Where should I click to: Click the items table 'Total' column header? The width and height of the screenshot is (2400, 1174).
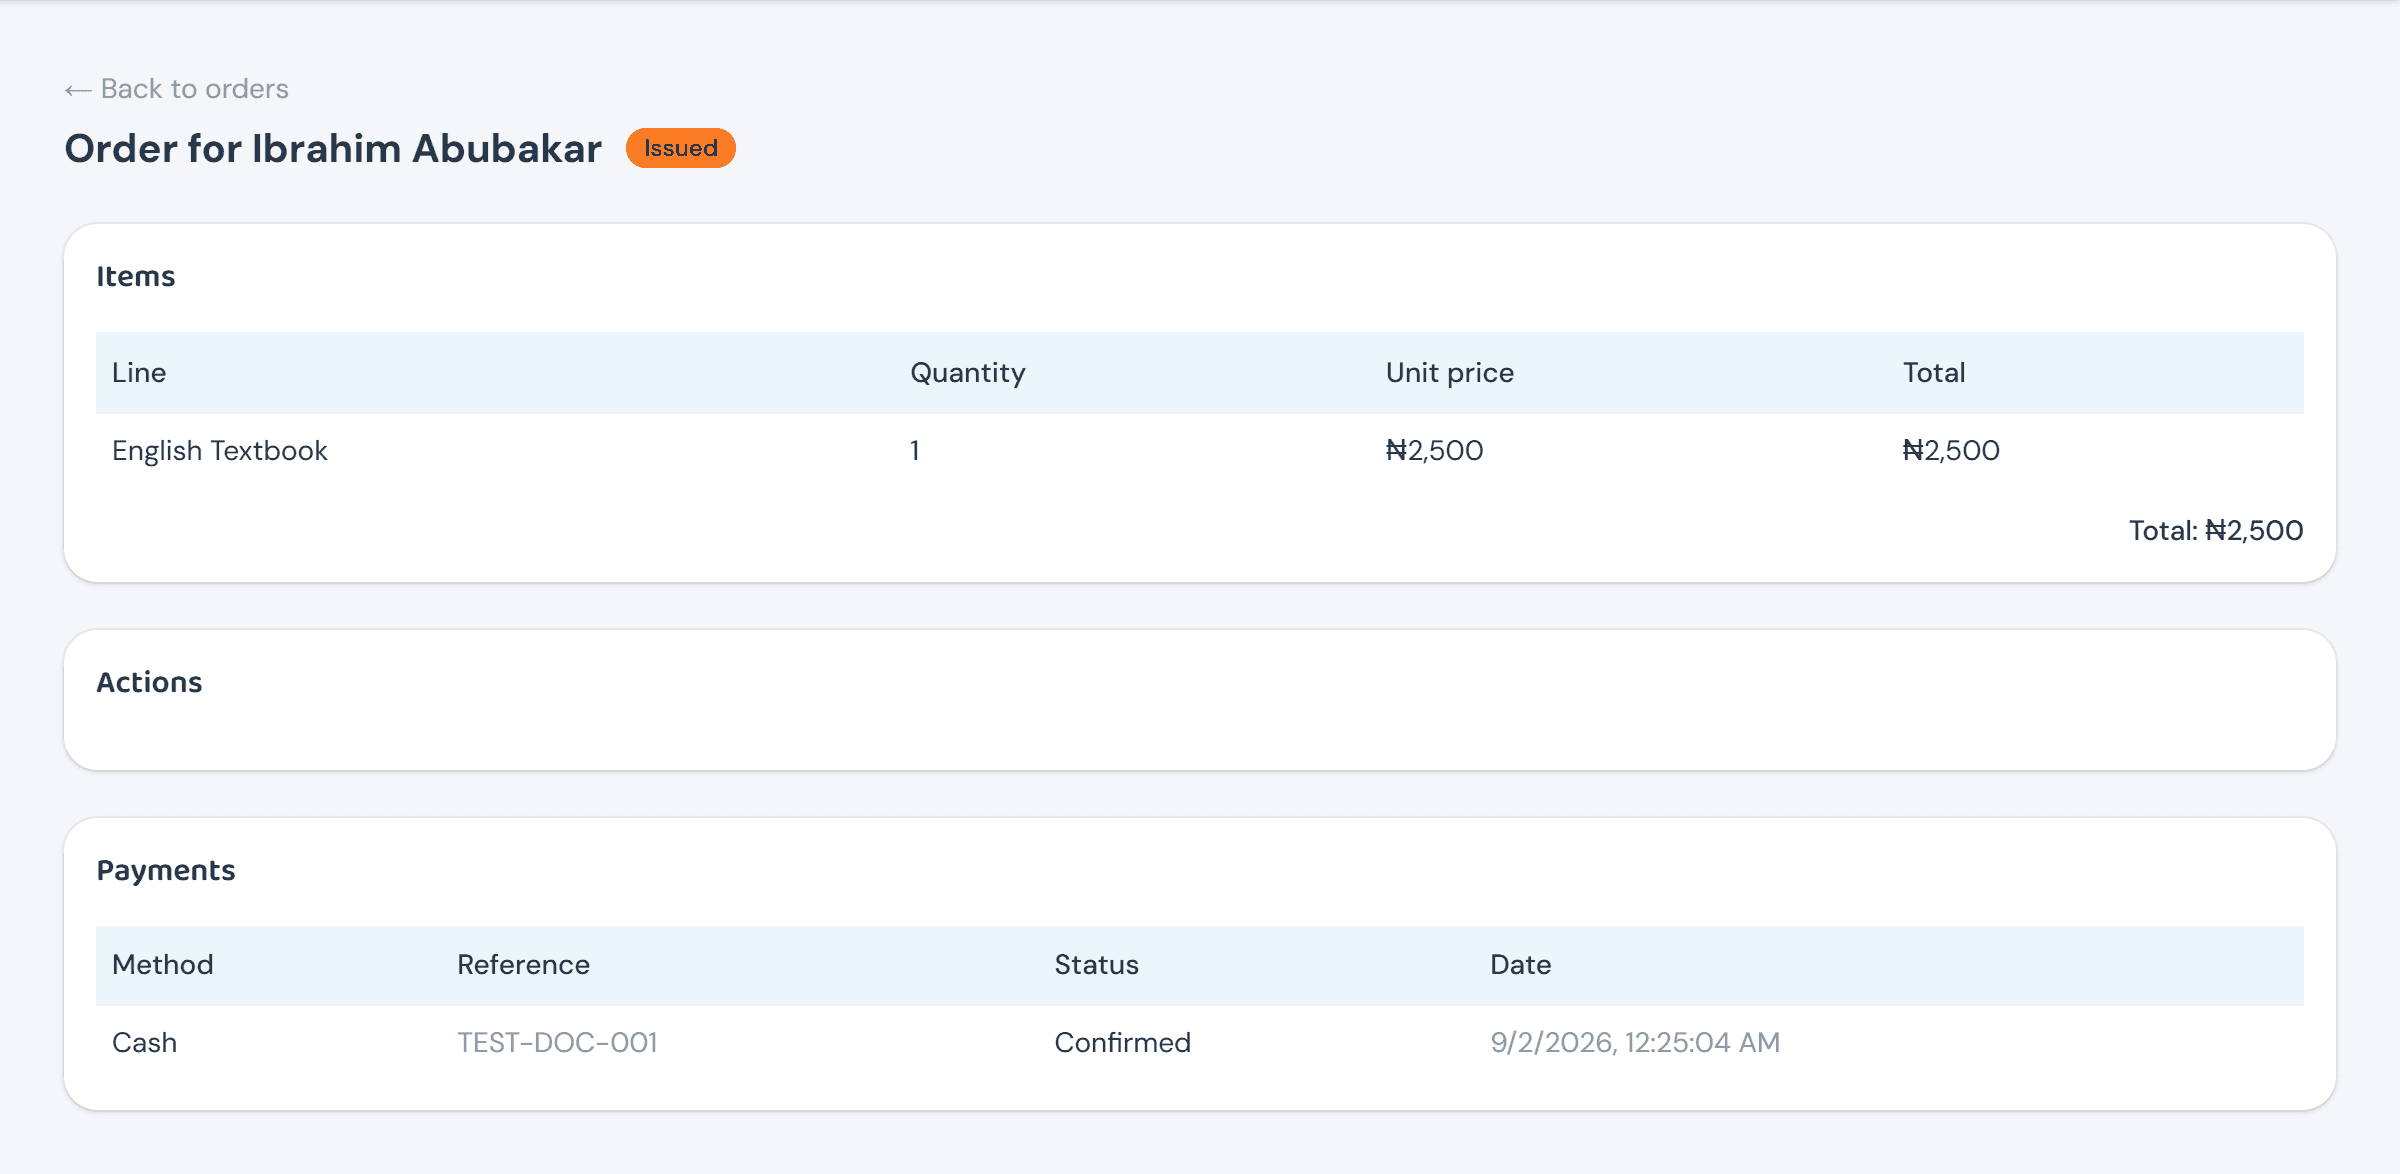point(1934,372)
